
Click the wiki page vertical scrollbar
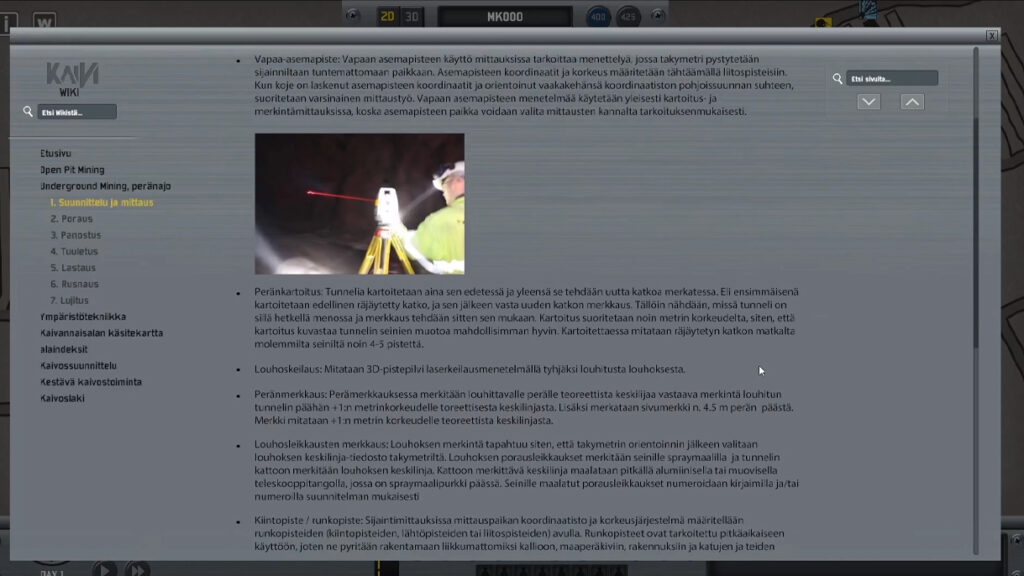pos(976,200)
